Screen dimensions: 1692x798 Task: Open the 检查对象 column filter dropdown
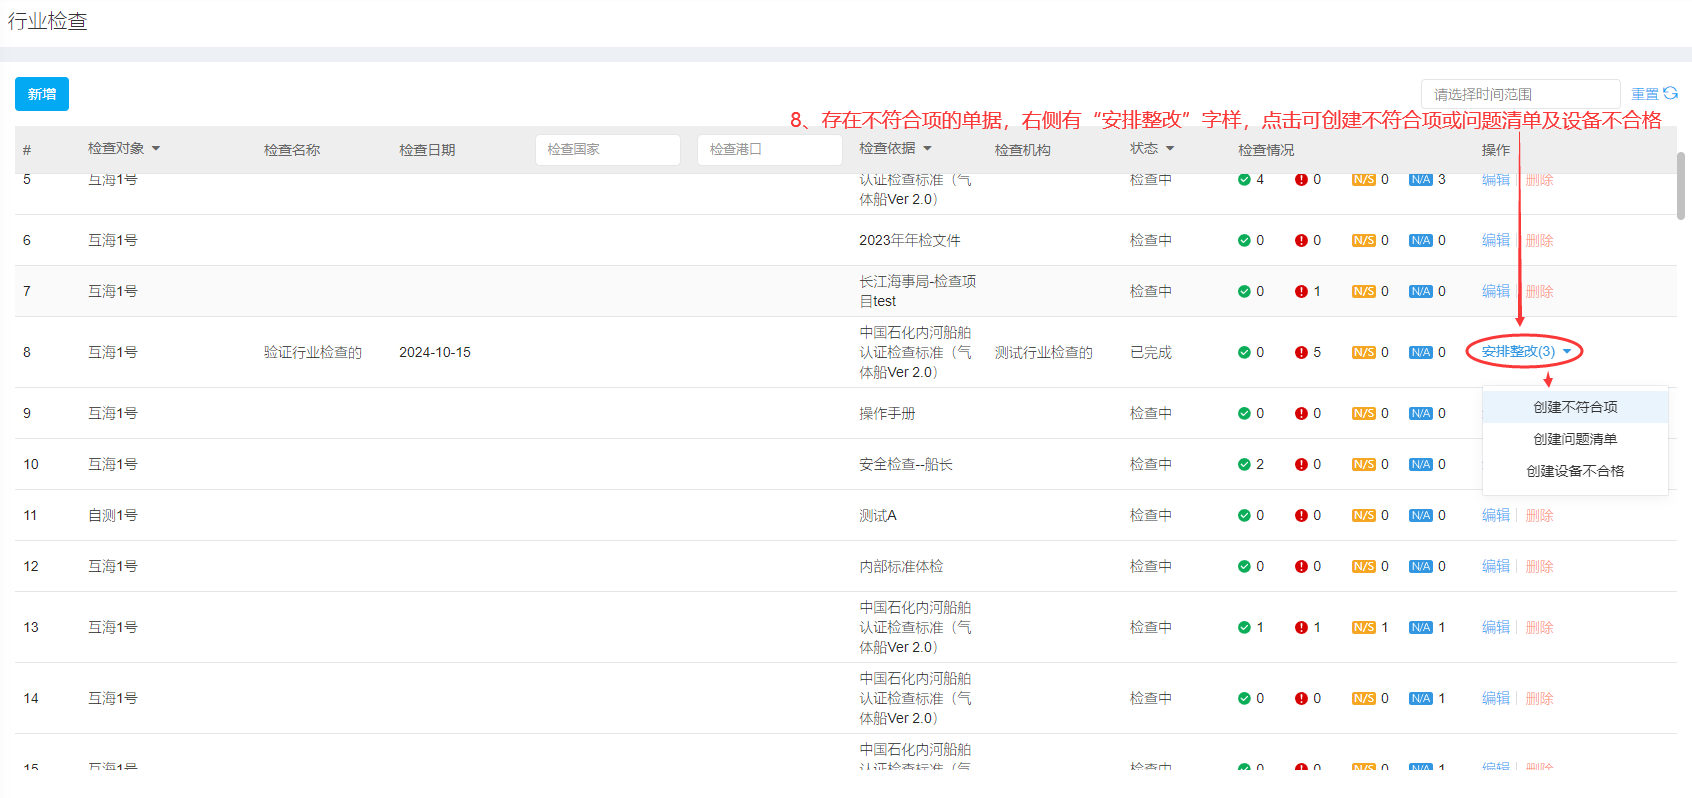coord(156,148)
